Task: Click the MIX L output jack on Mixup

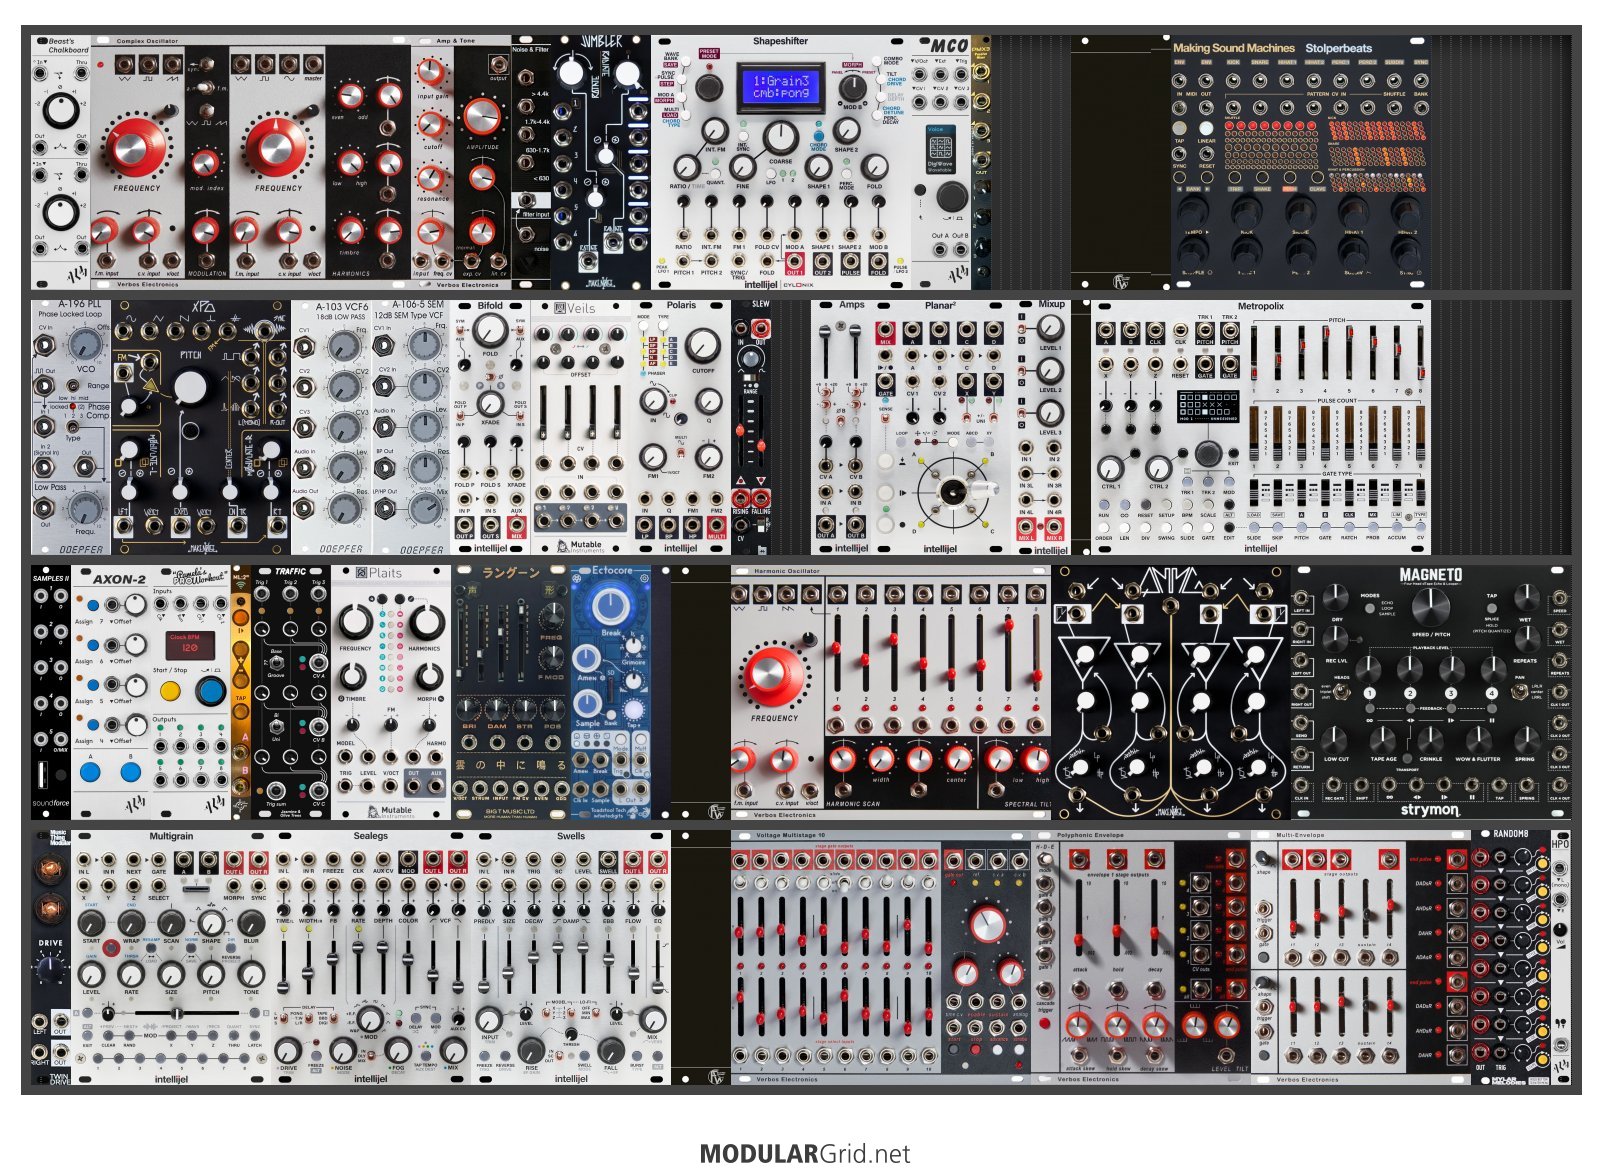Action: (x=1026, y=526)
